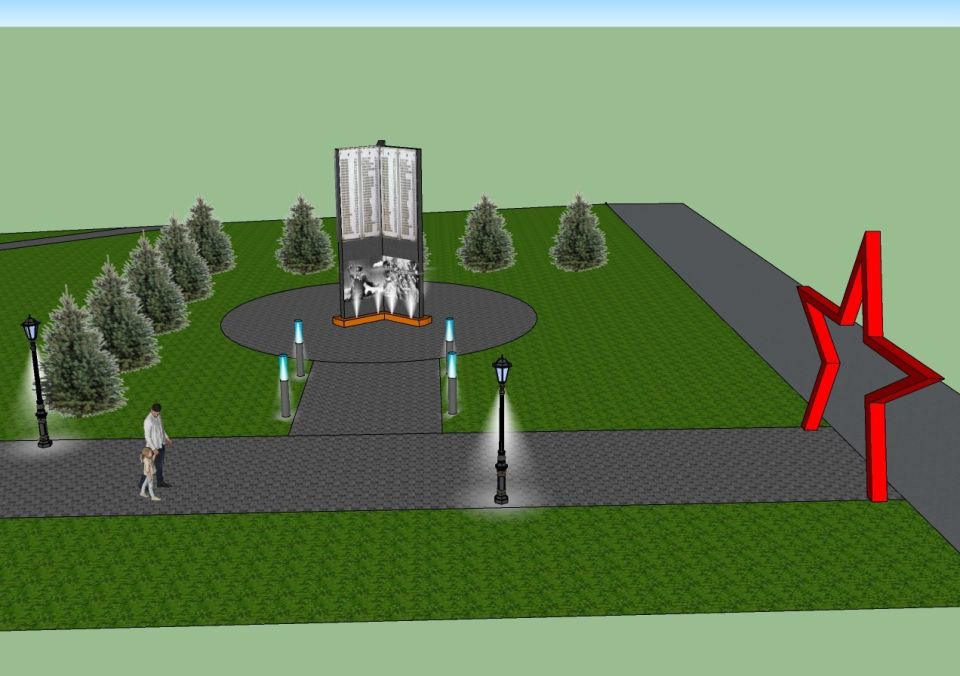Select the rear-left blue bollard light
Image resolution: width=960 pixels, height=676 pixels.
299,347
